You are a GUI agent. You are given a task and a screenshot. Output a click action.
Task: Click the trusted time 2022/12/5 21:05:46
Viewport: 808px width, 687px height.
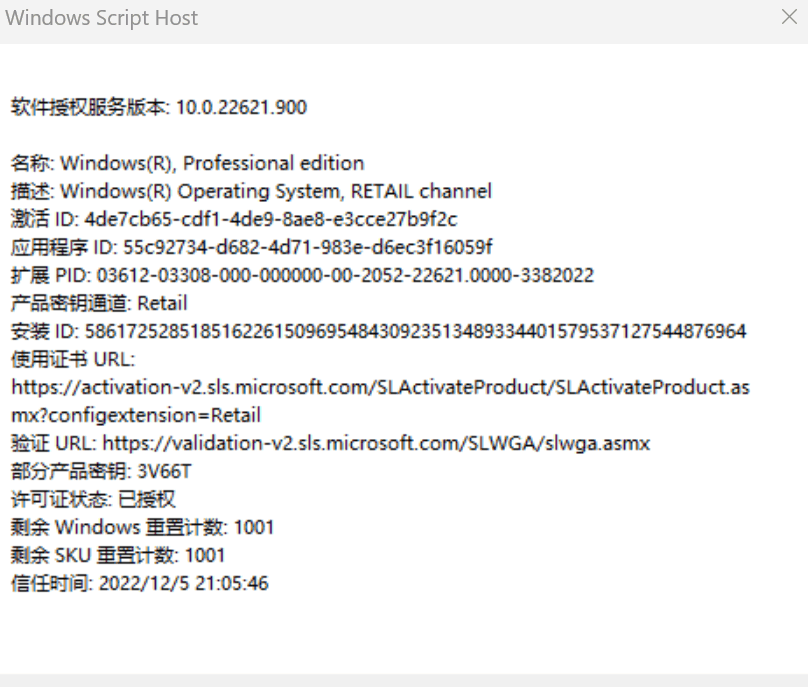tap(183, 583)
